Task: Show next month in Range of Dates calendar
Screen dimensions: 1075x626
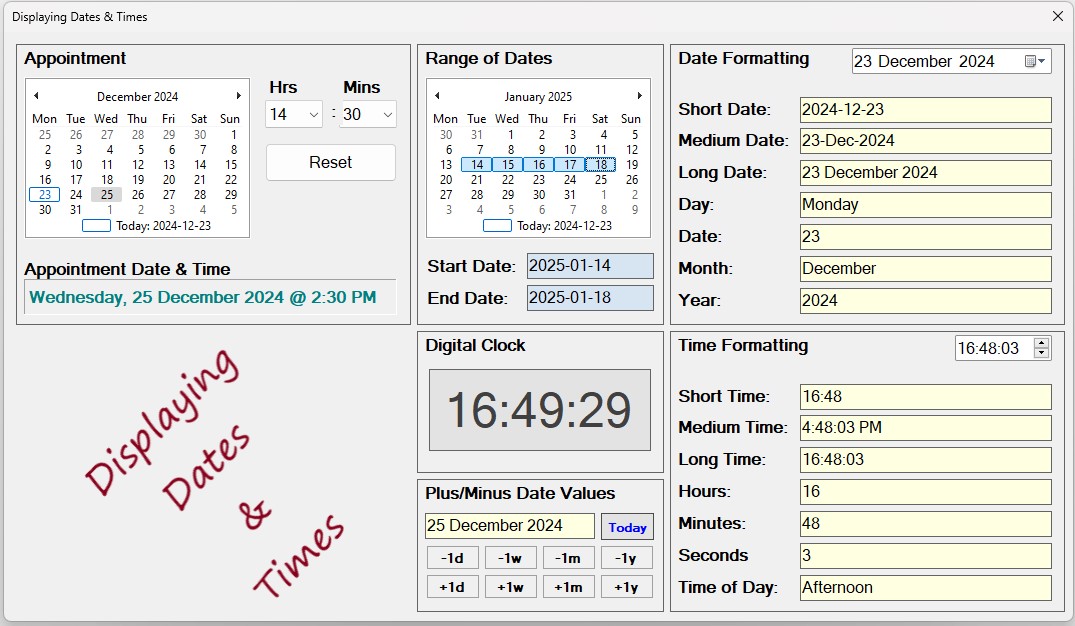Action: click(x=639, y=96)
